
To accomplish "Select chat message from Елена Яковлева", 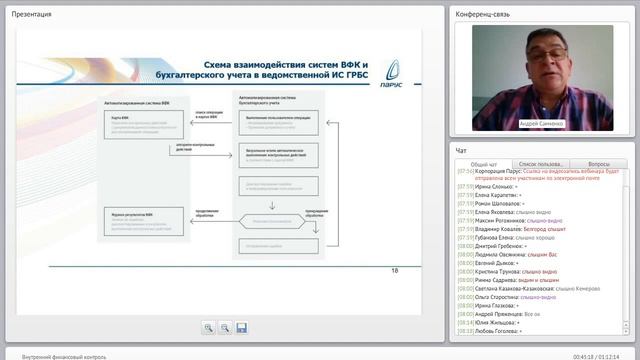I will point(504,212).
